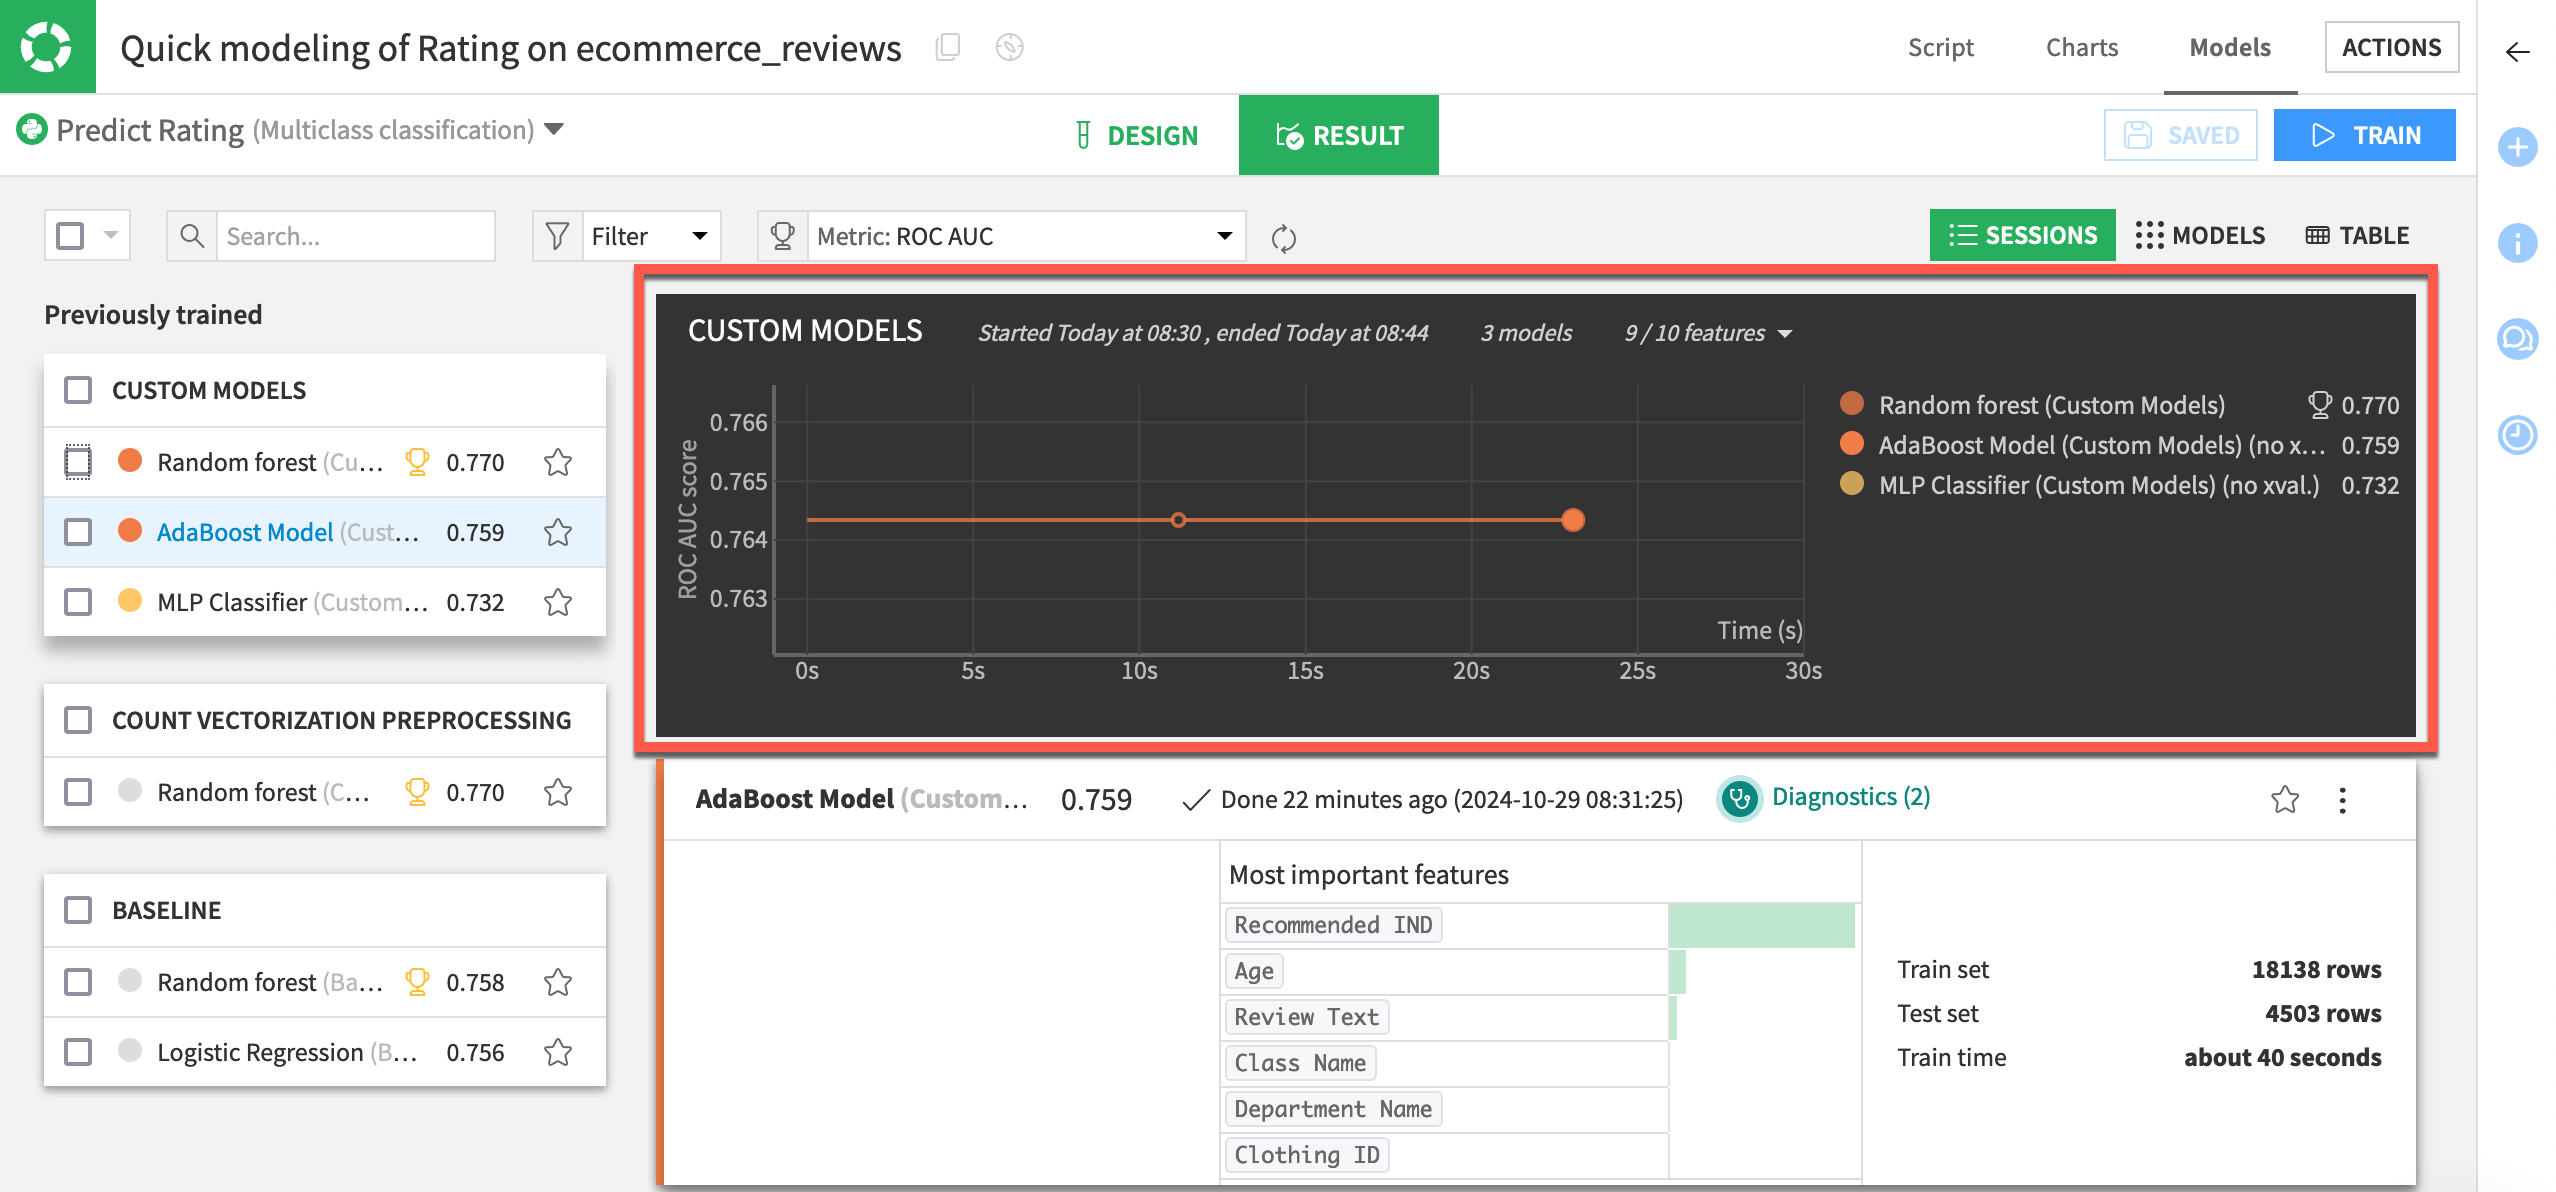Expand the Predict Rating task dropdown
Viewport: 2556px width, 1192px height.
(x=556, y=130)
